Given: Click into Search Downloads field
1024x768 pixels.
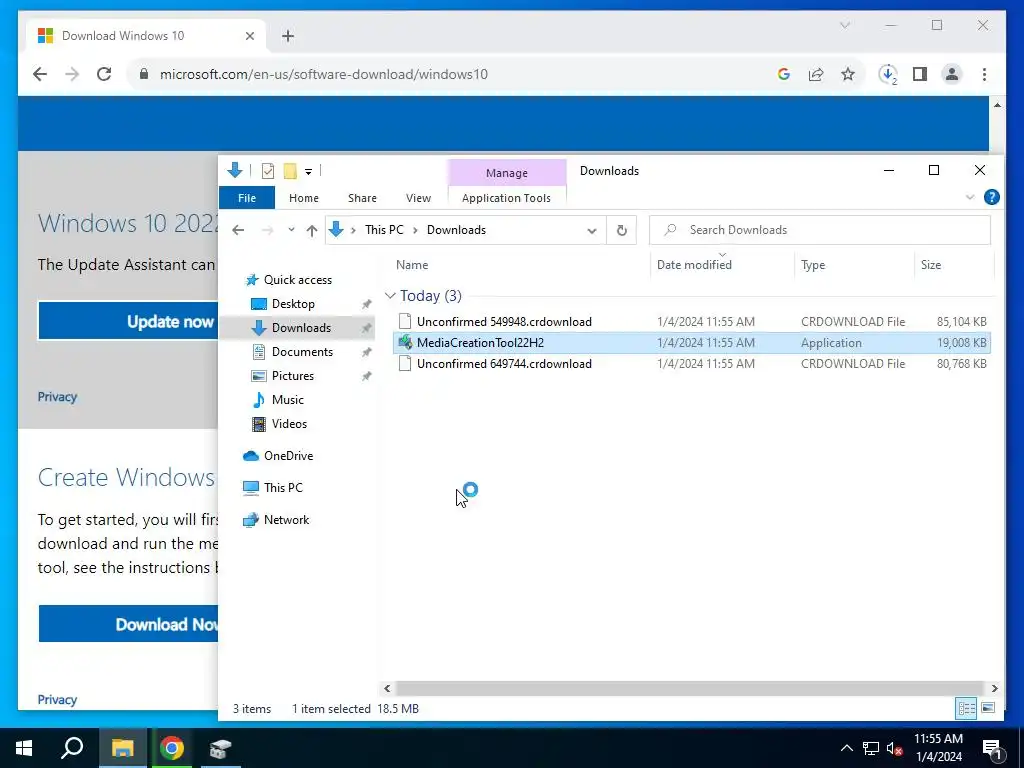Looking at the screenshot, I should click(x=820, y=230).
